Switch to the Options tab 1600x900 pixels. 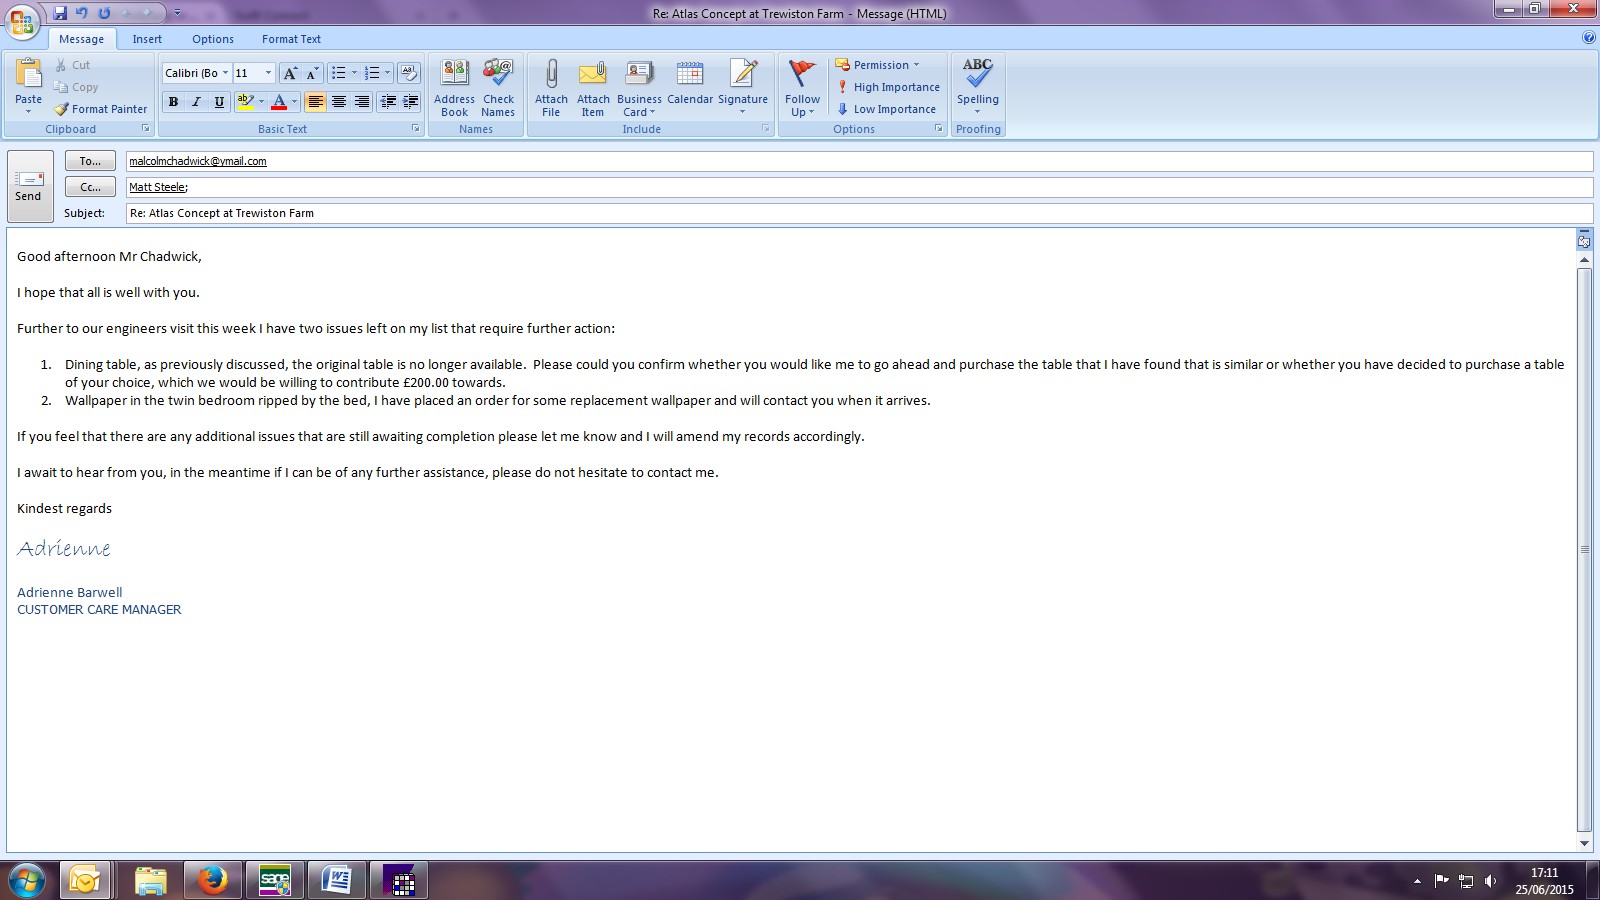pyautogui.click(x=213, y=39)
